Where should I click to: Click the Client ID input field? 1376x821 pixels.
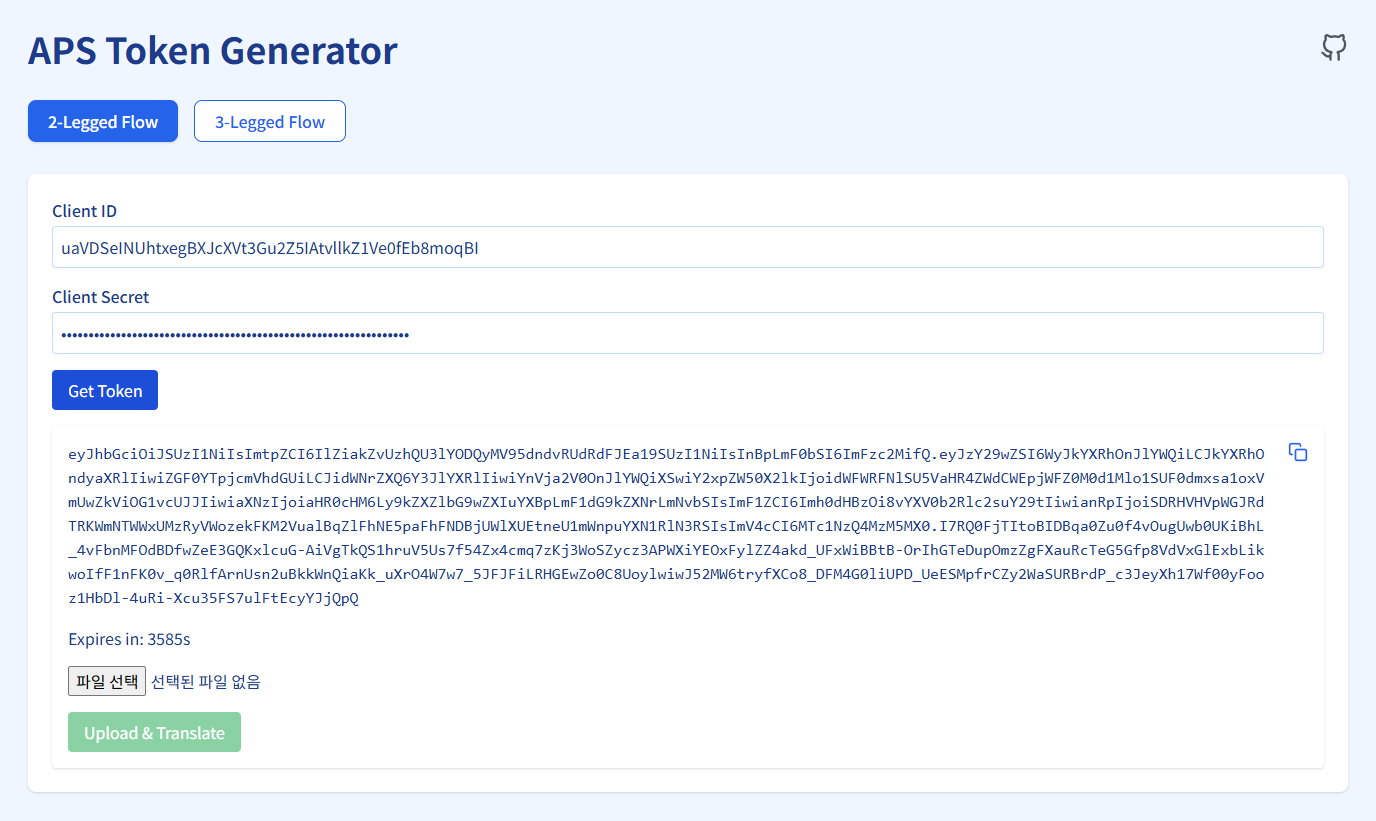coord(688,247)
